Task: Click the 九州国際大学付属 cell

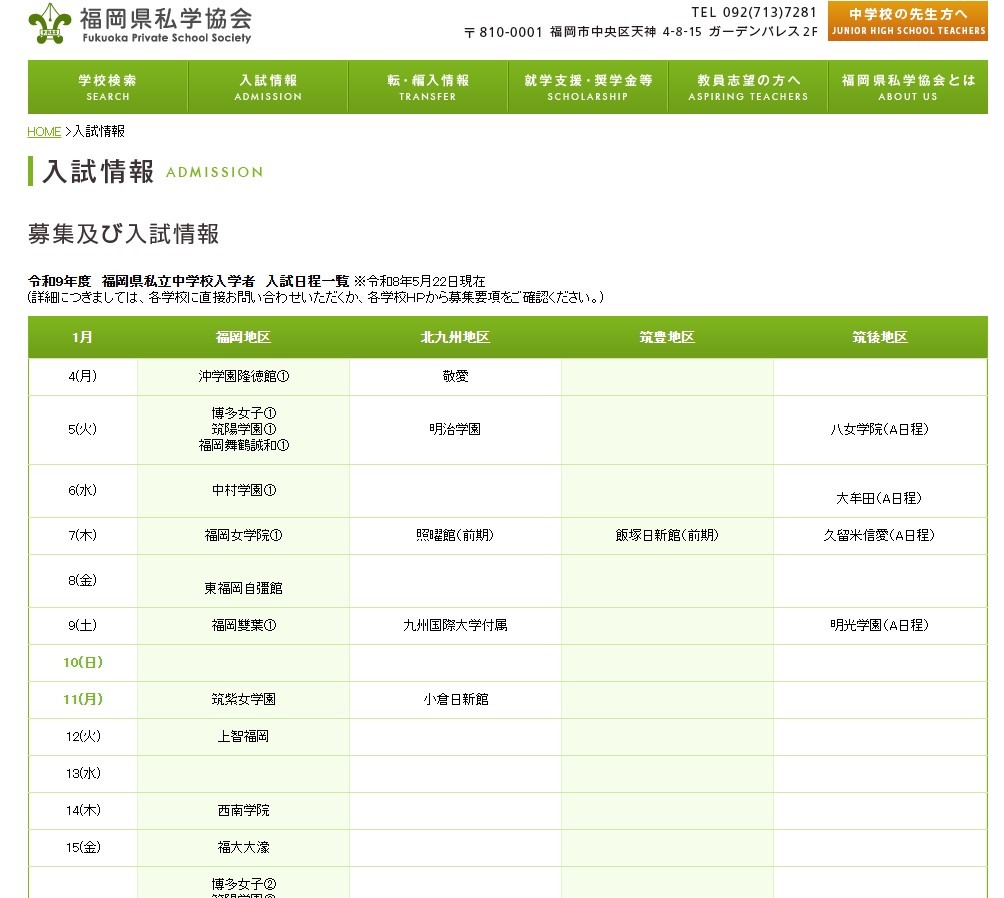Action: click(455, 626)
